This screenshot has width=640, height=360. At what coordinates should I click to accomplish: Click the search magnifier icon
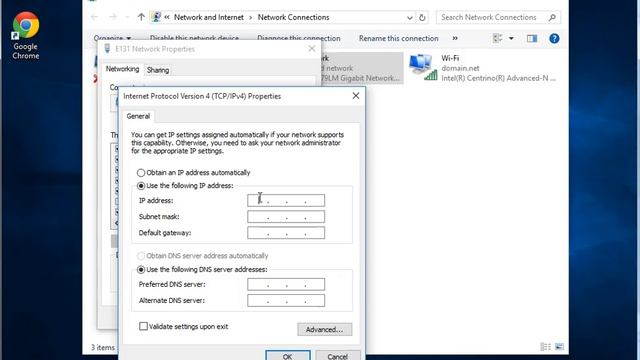click(552, 17)
